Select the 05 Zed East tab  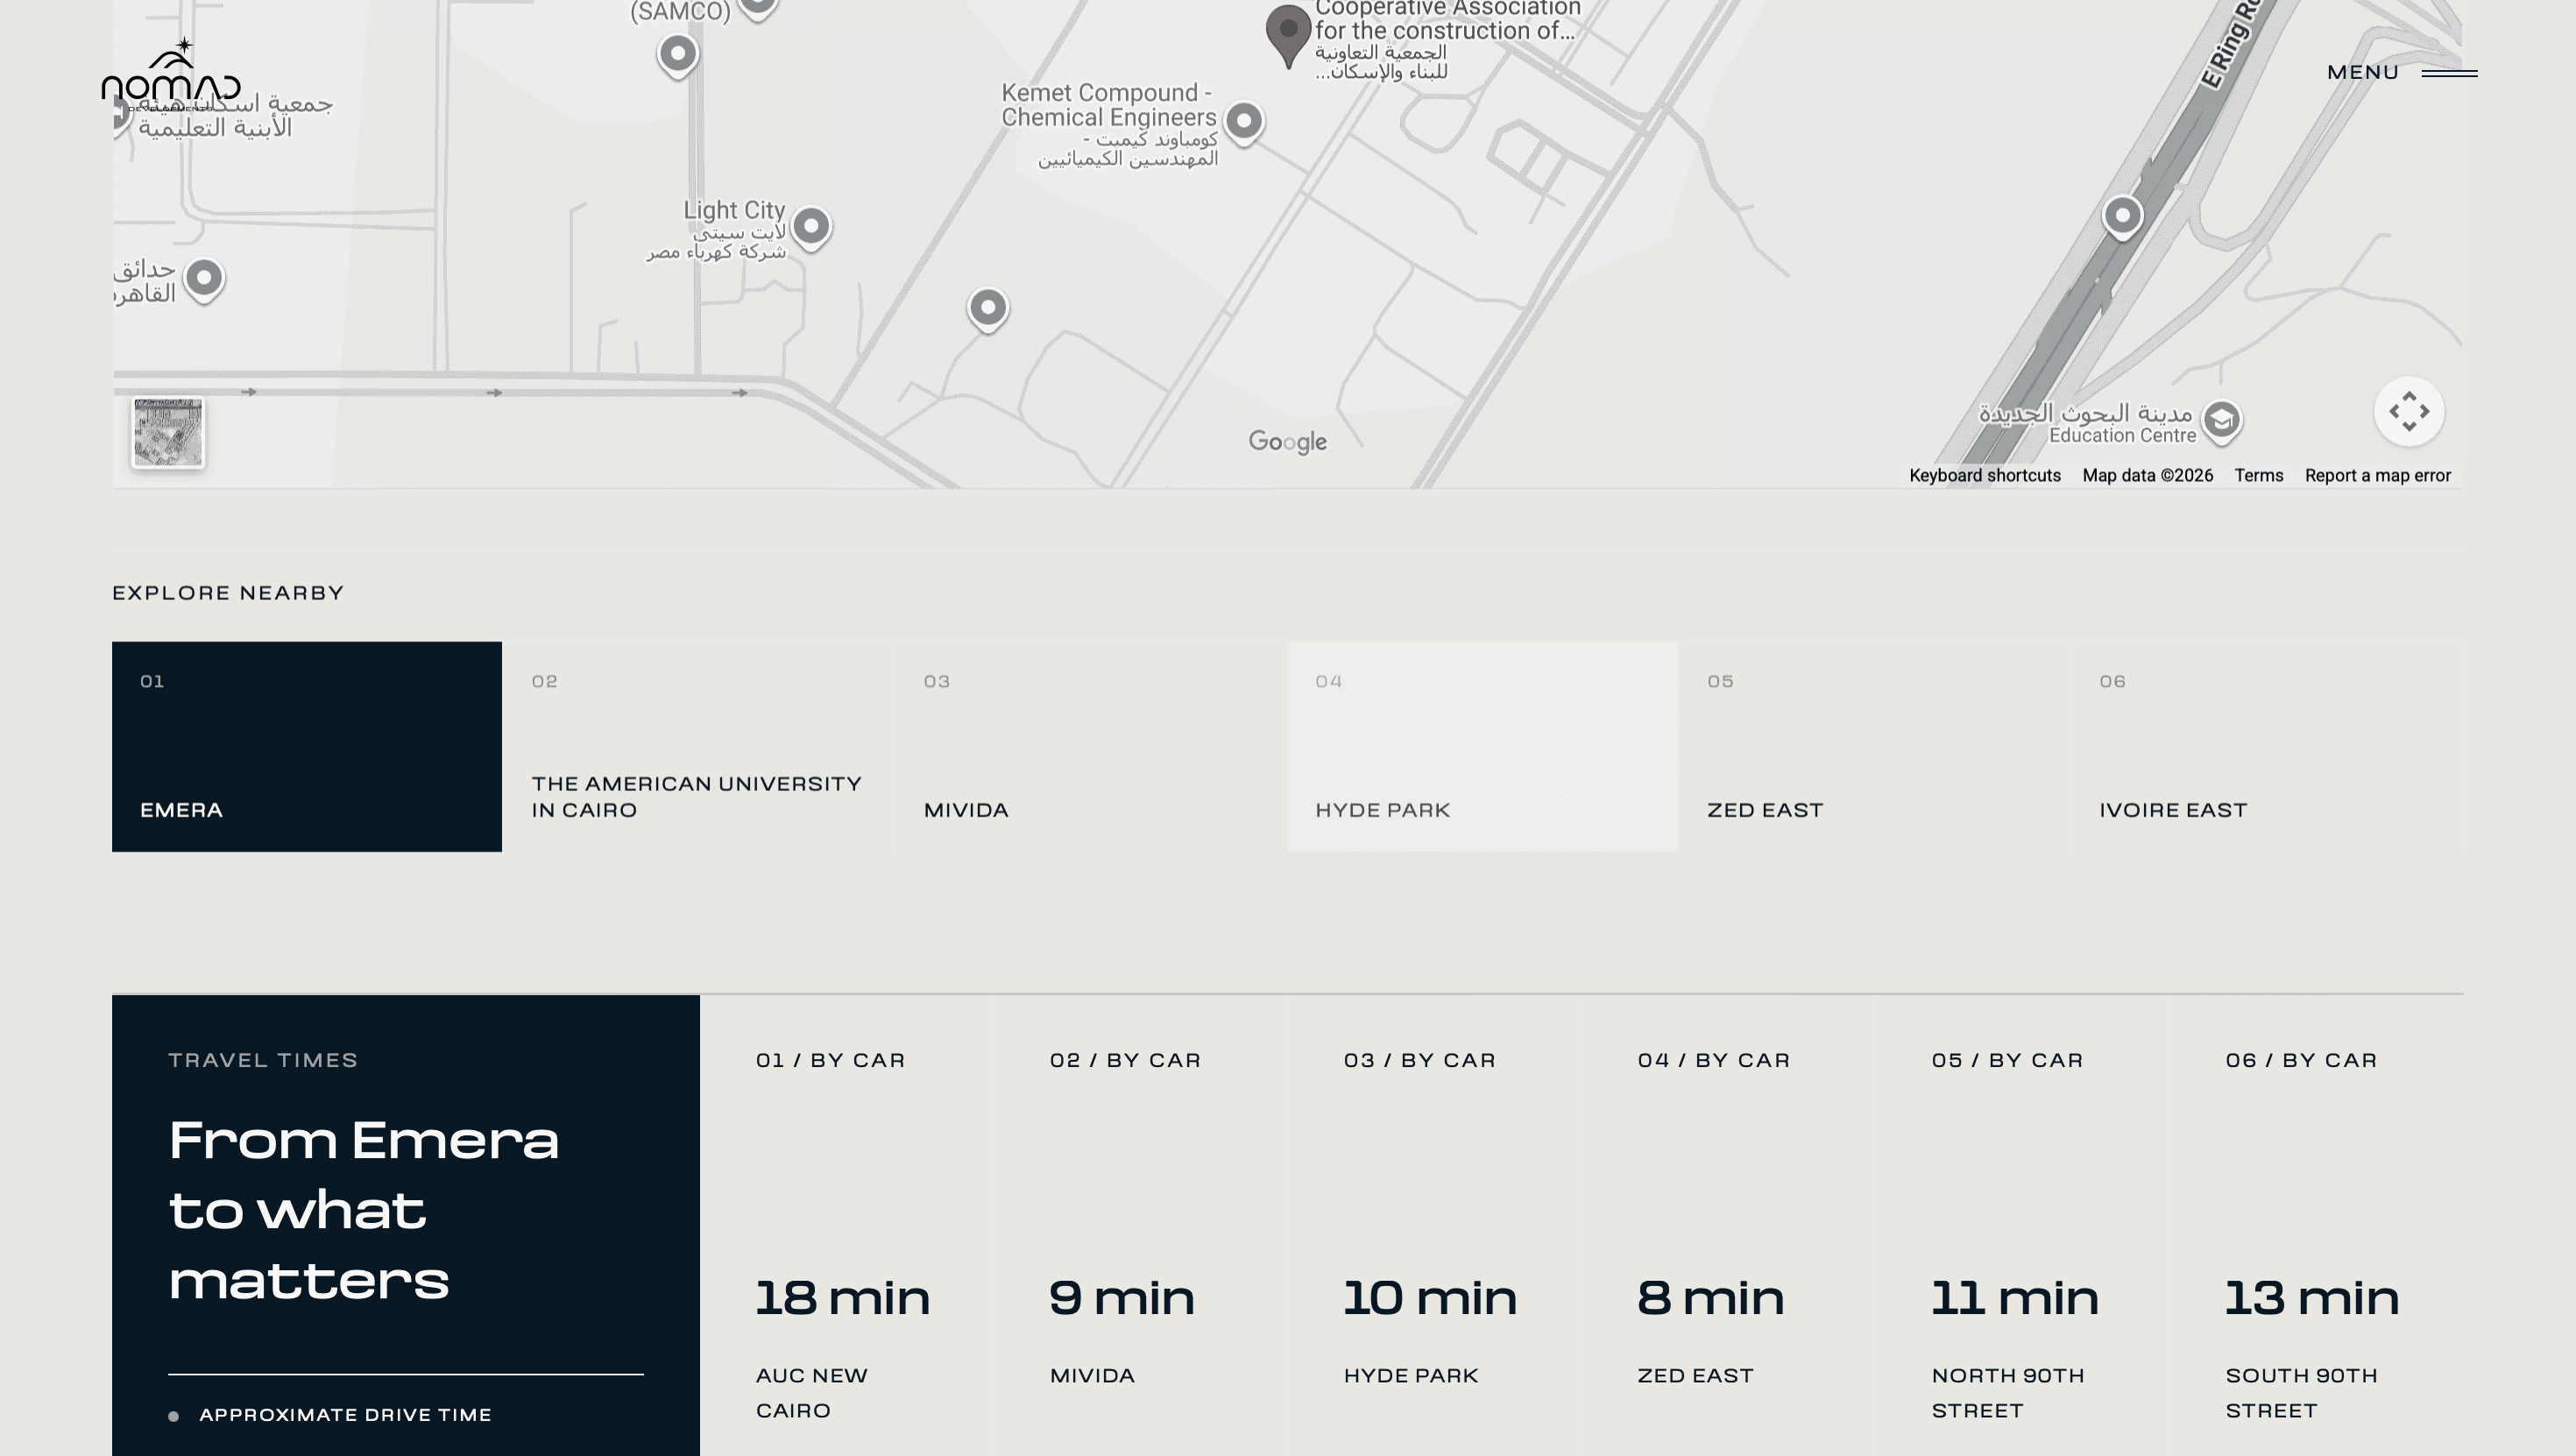click(x=1874, y=747)
